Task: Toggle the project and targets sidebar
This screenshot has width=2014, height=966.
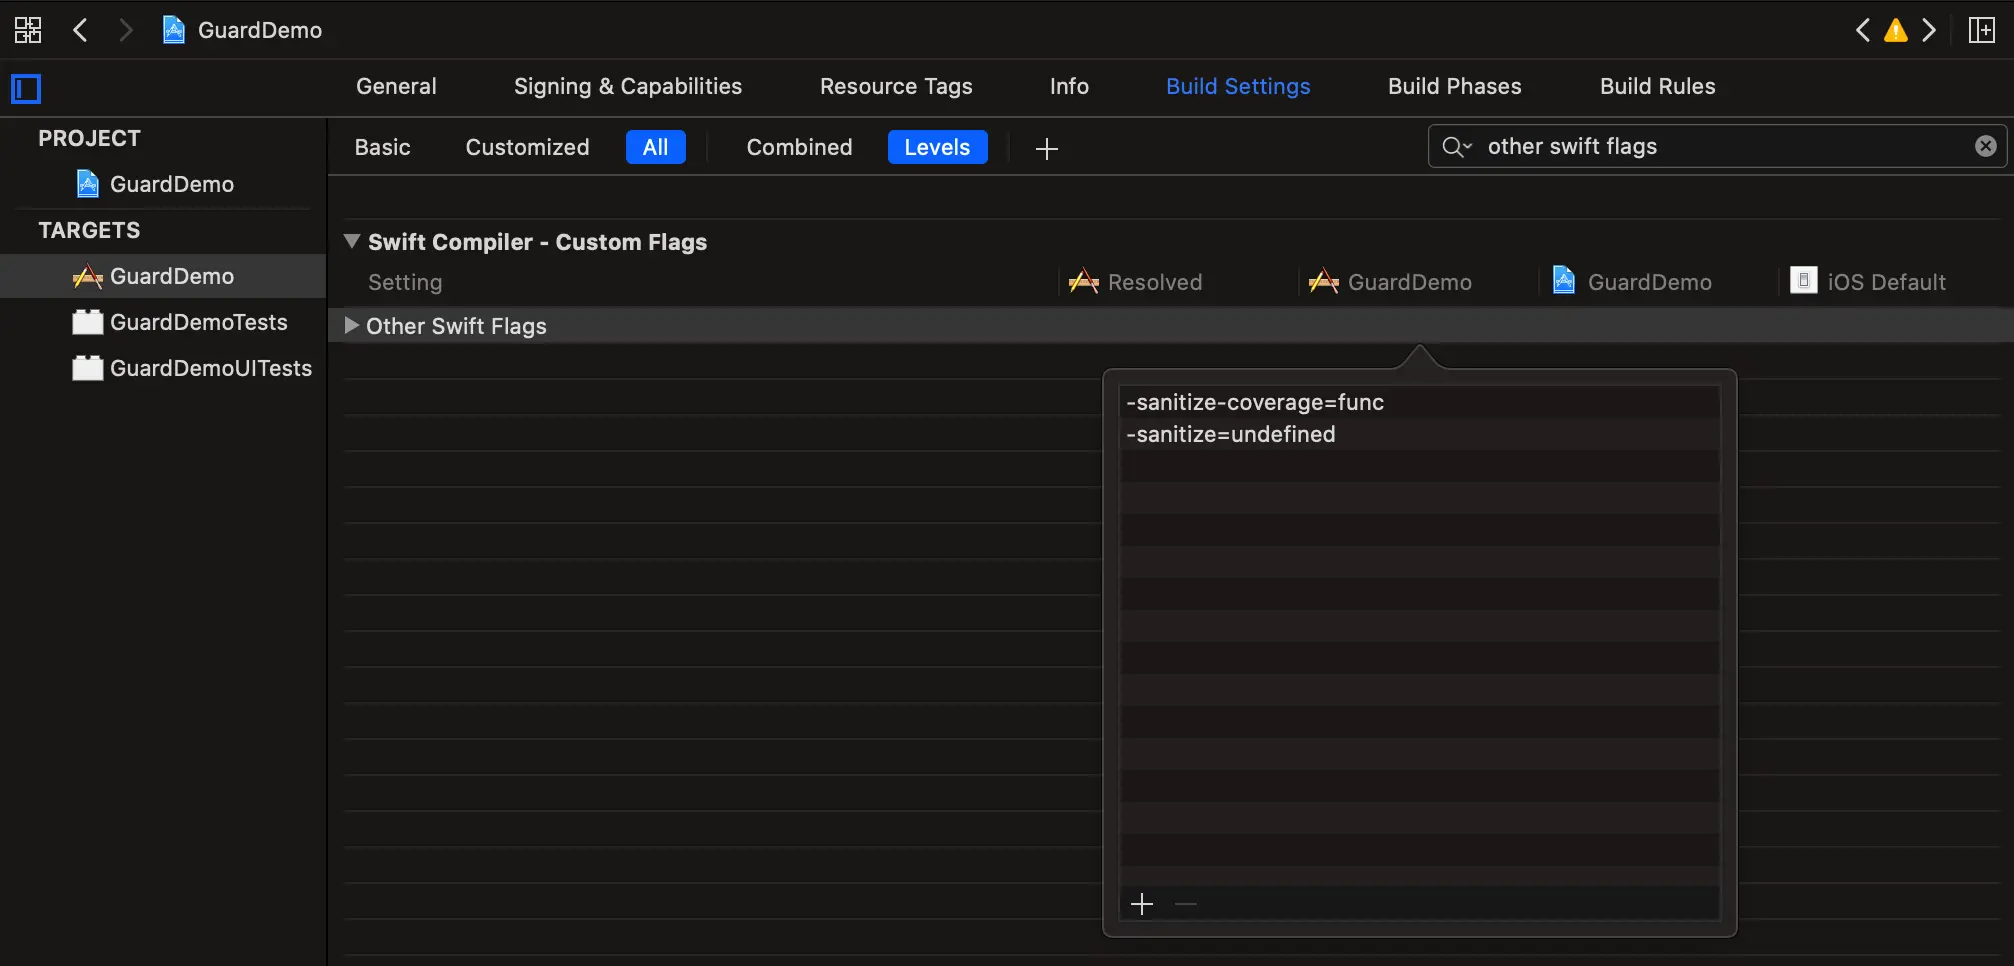Action: click(26, 89)
